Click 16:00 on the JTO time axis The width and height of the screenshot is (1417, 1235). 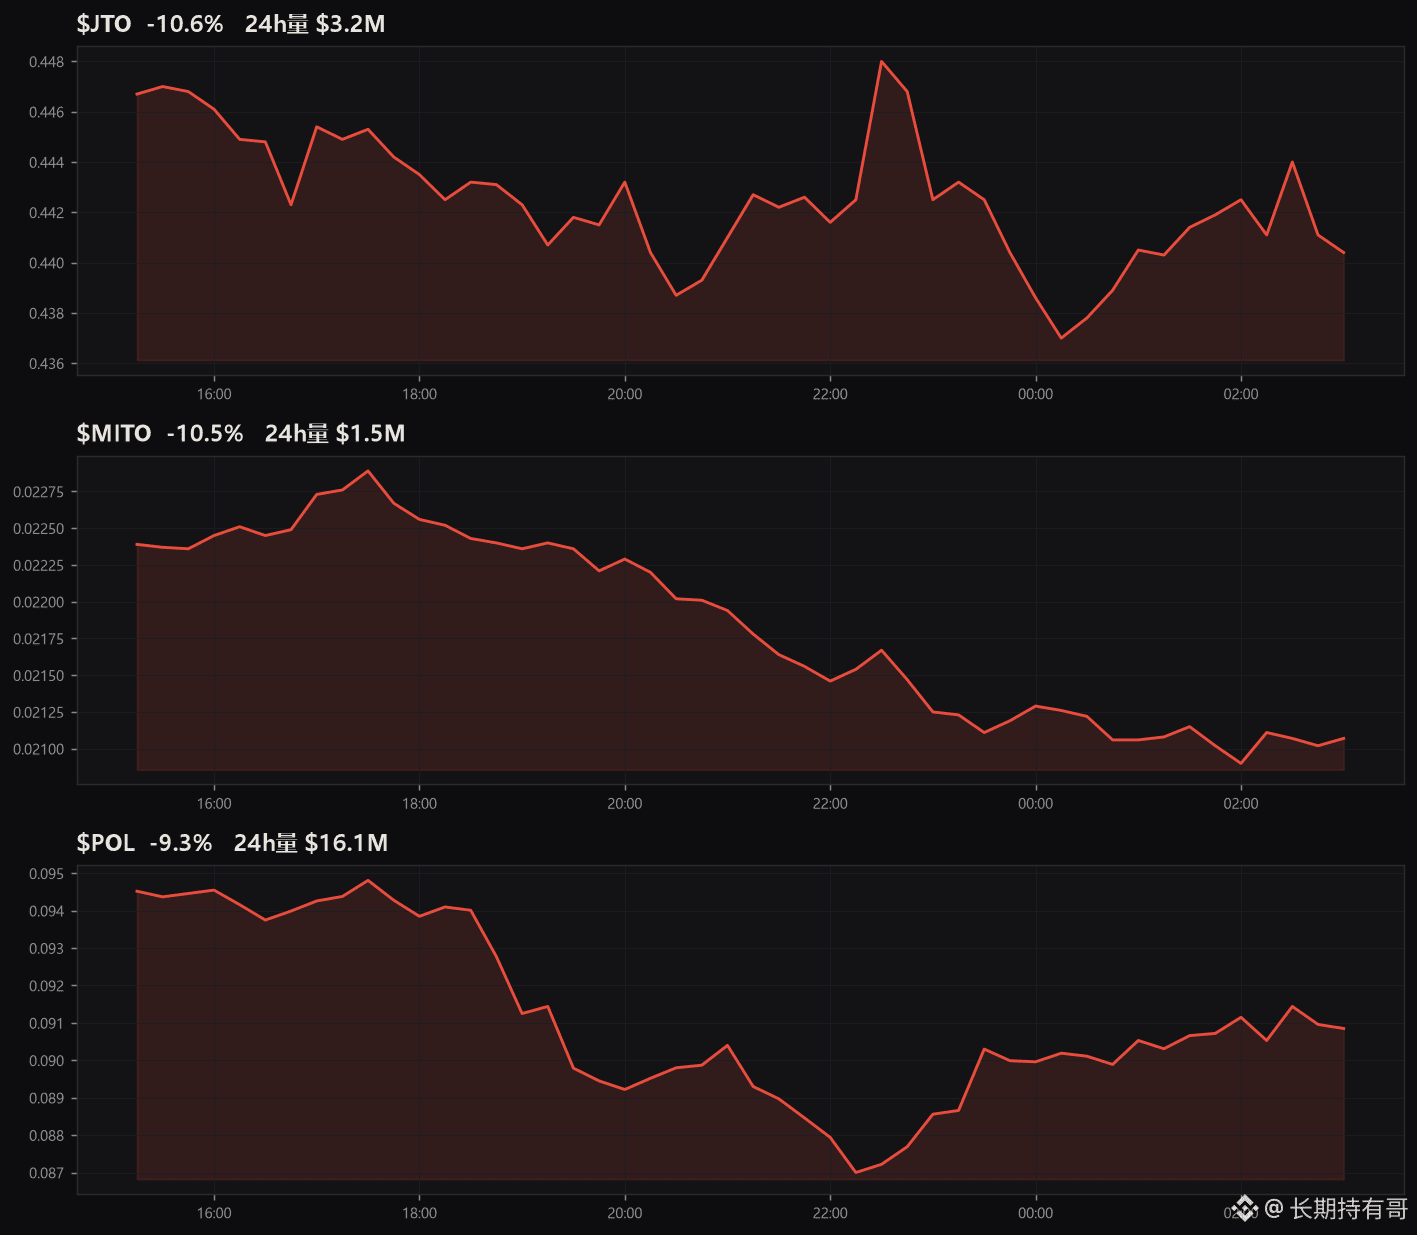(x=214, y=394)
